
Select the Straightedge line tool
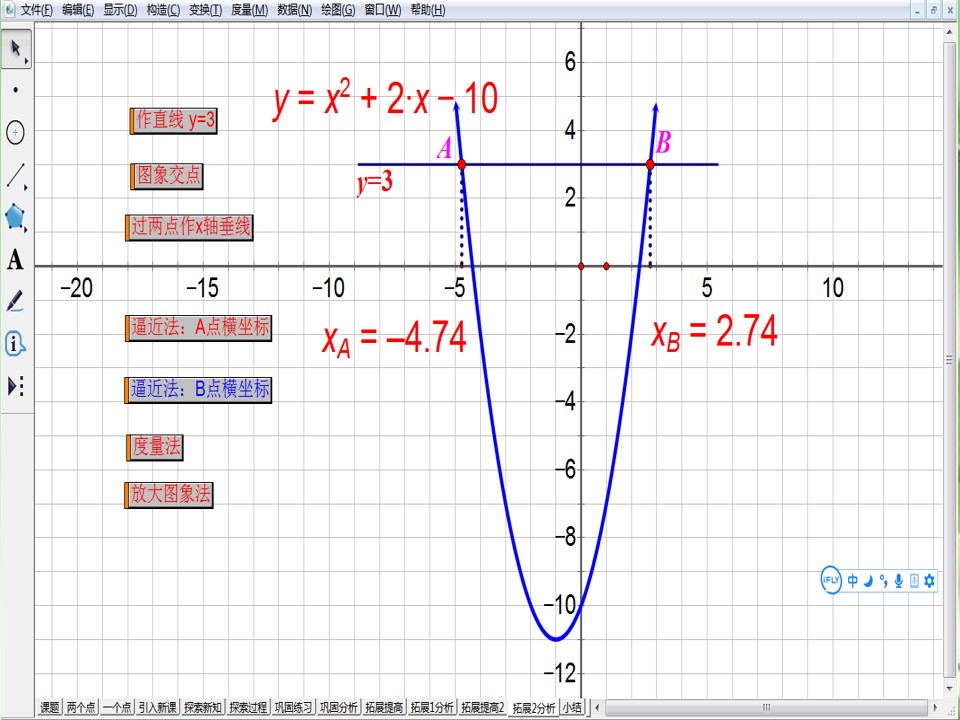pyautogui.click(x=16, y=176)
